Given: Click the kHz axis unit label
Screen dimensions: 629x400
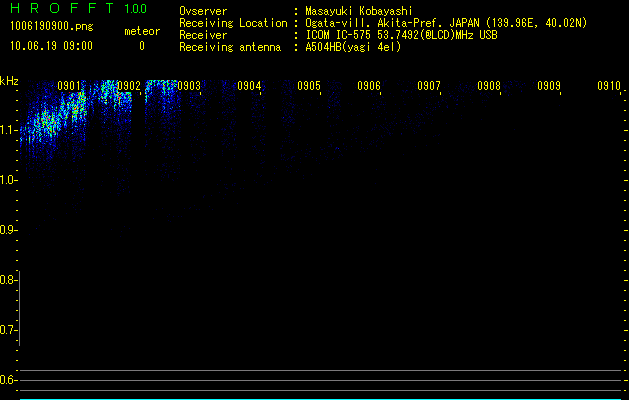Looking at the screenshot, I should (x=9, y=81).
